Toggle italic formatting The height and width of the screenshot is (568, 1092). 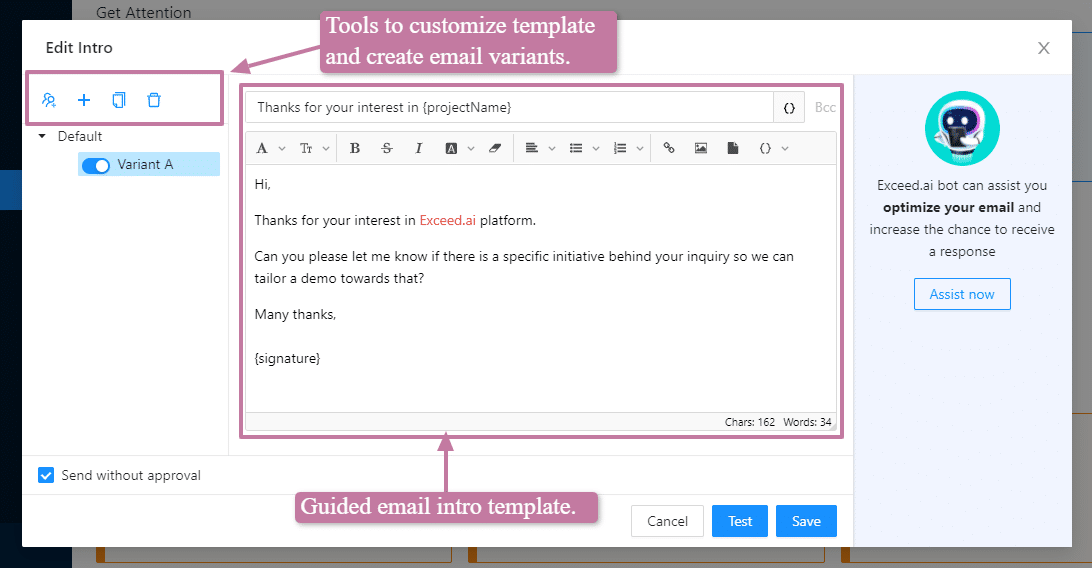coord(419,148)
